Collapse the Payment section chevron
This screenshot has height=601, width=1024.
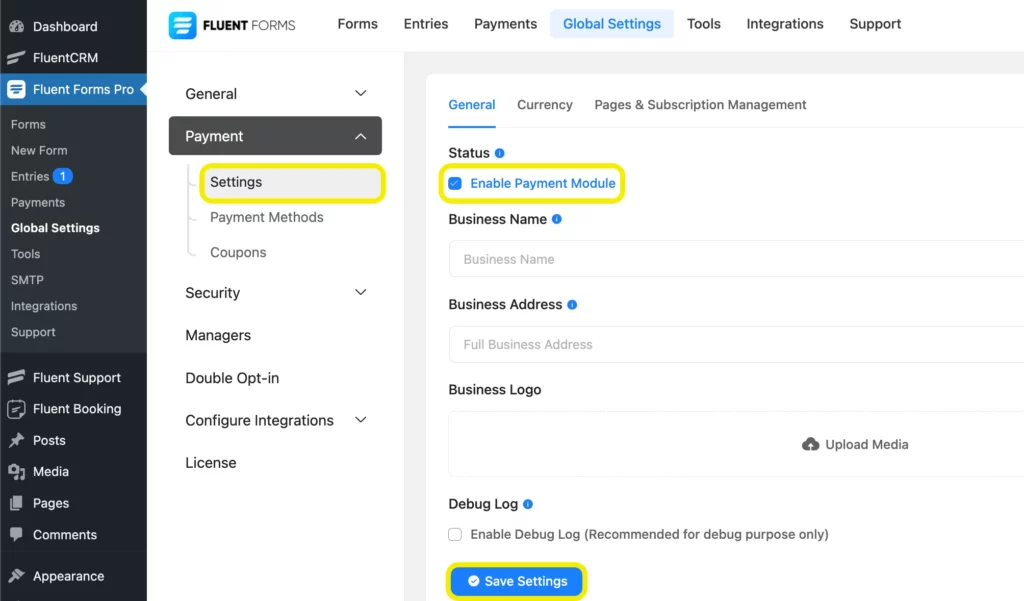(x=360, y=136)
